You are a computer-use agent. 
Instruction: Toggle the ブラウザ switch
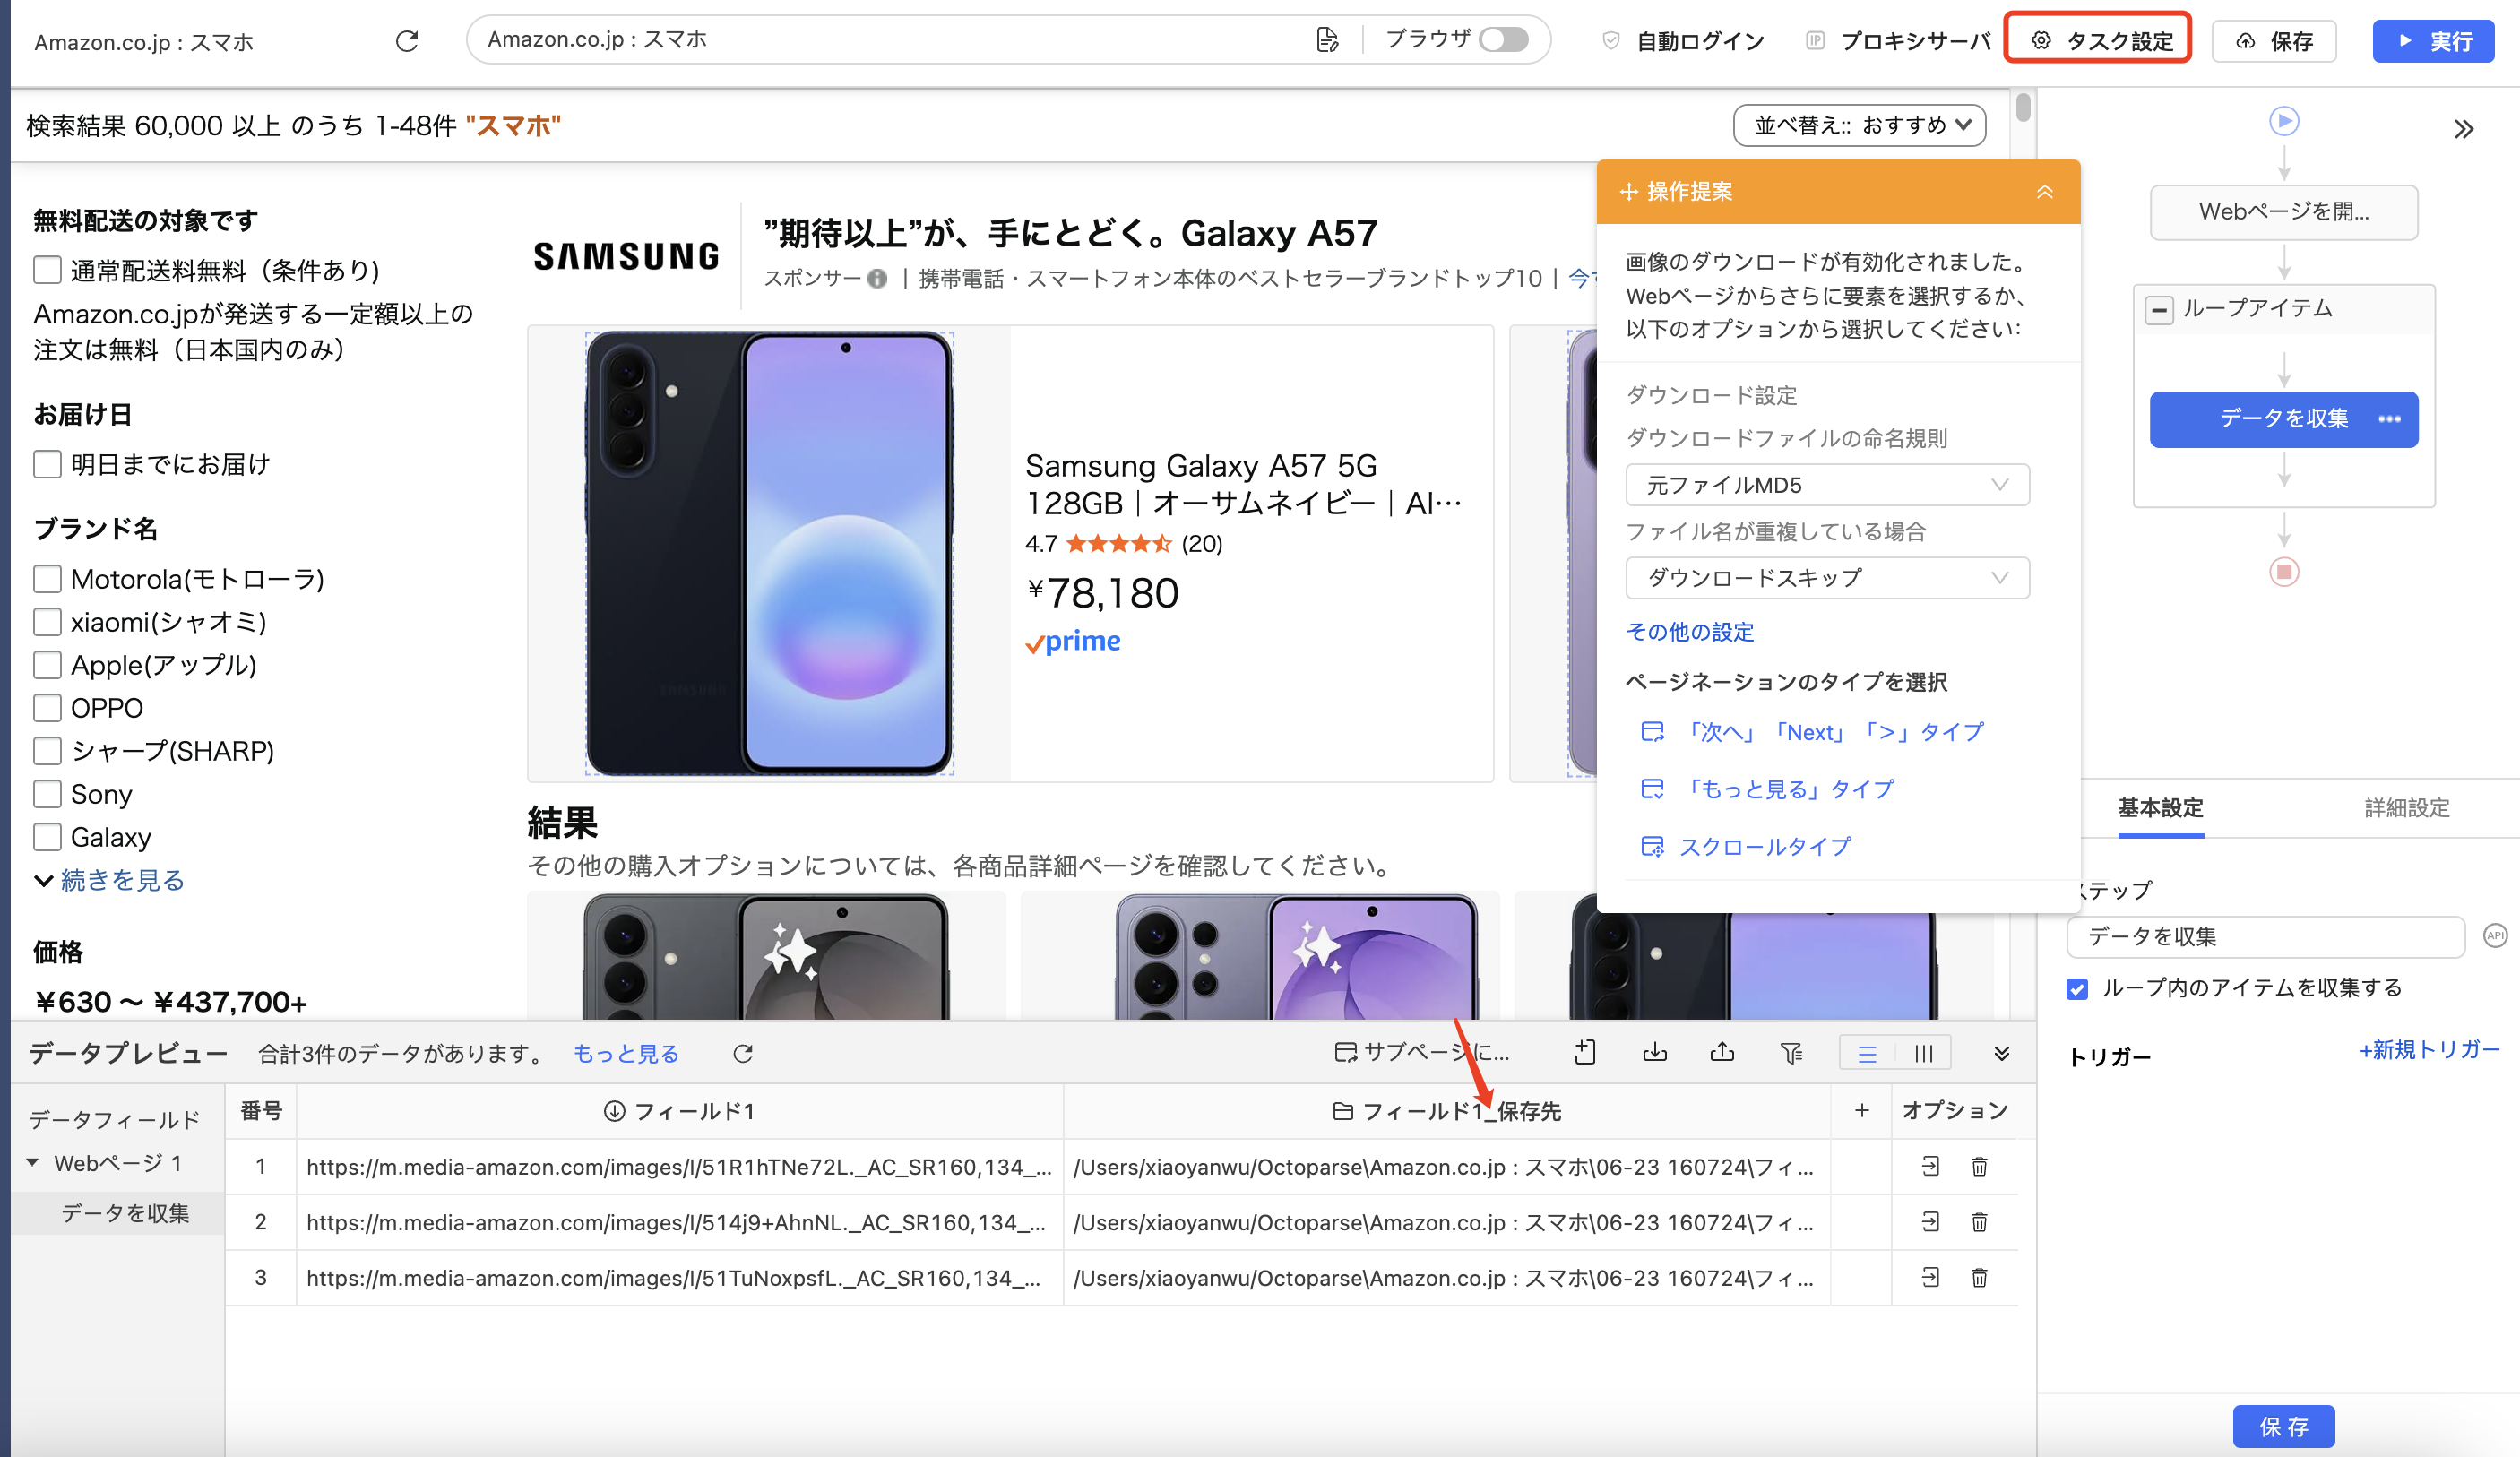click(x=1504, y=39)
